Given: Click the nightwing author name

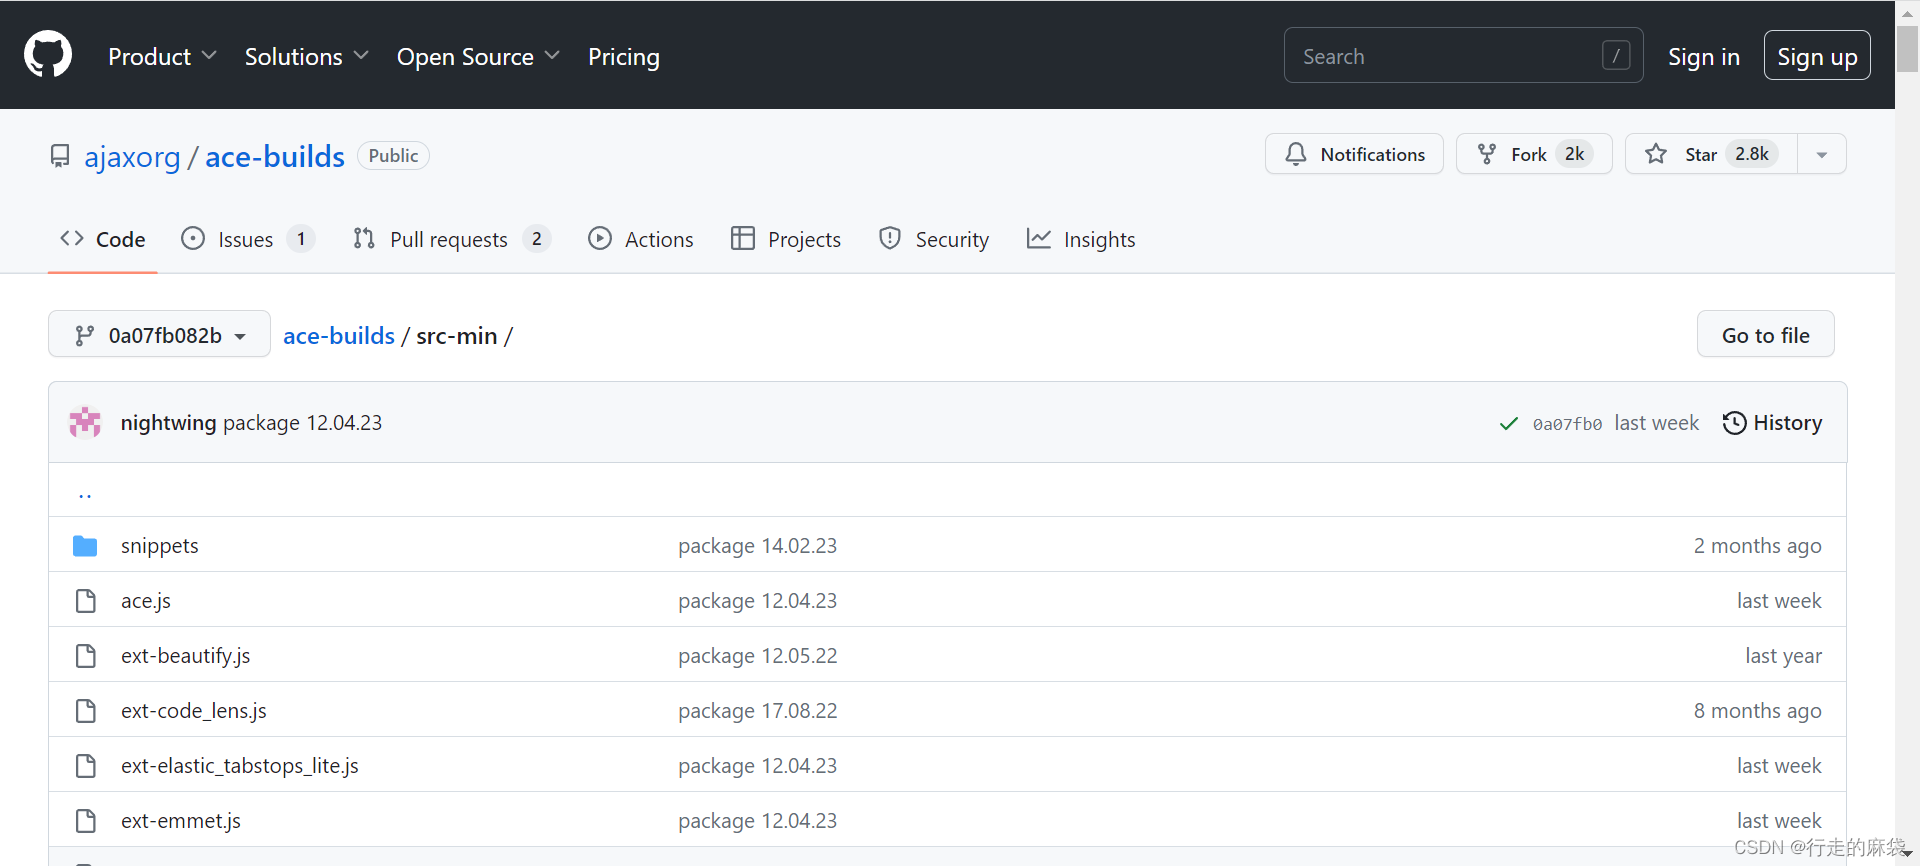Looking at the screenshot, I should pos(168,423).
